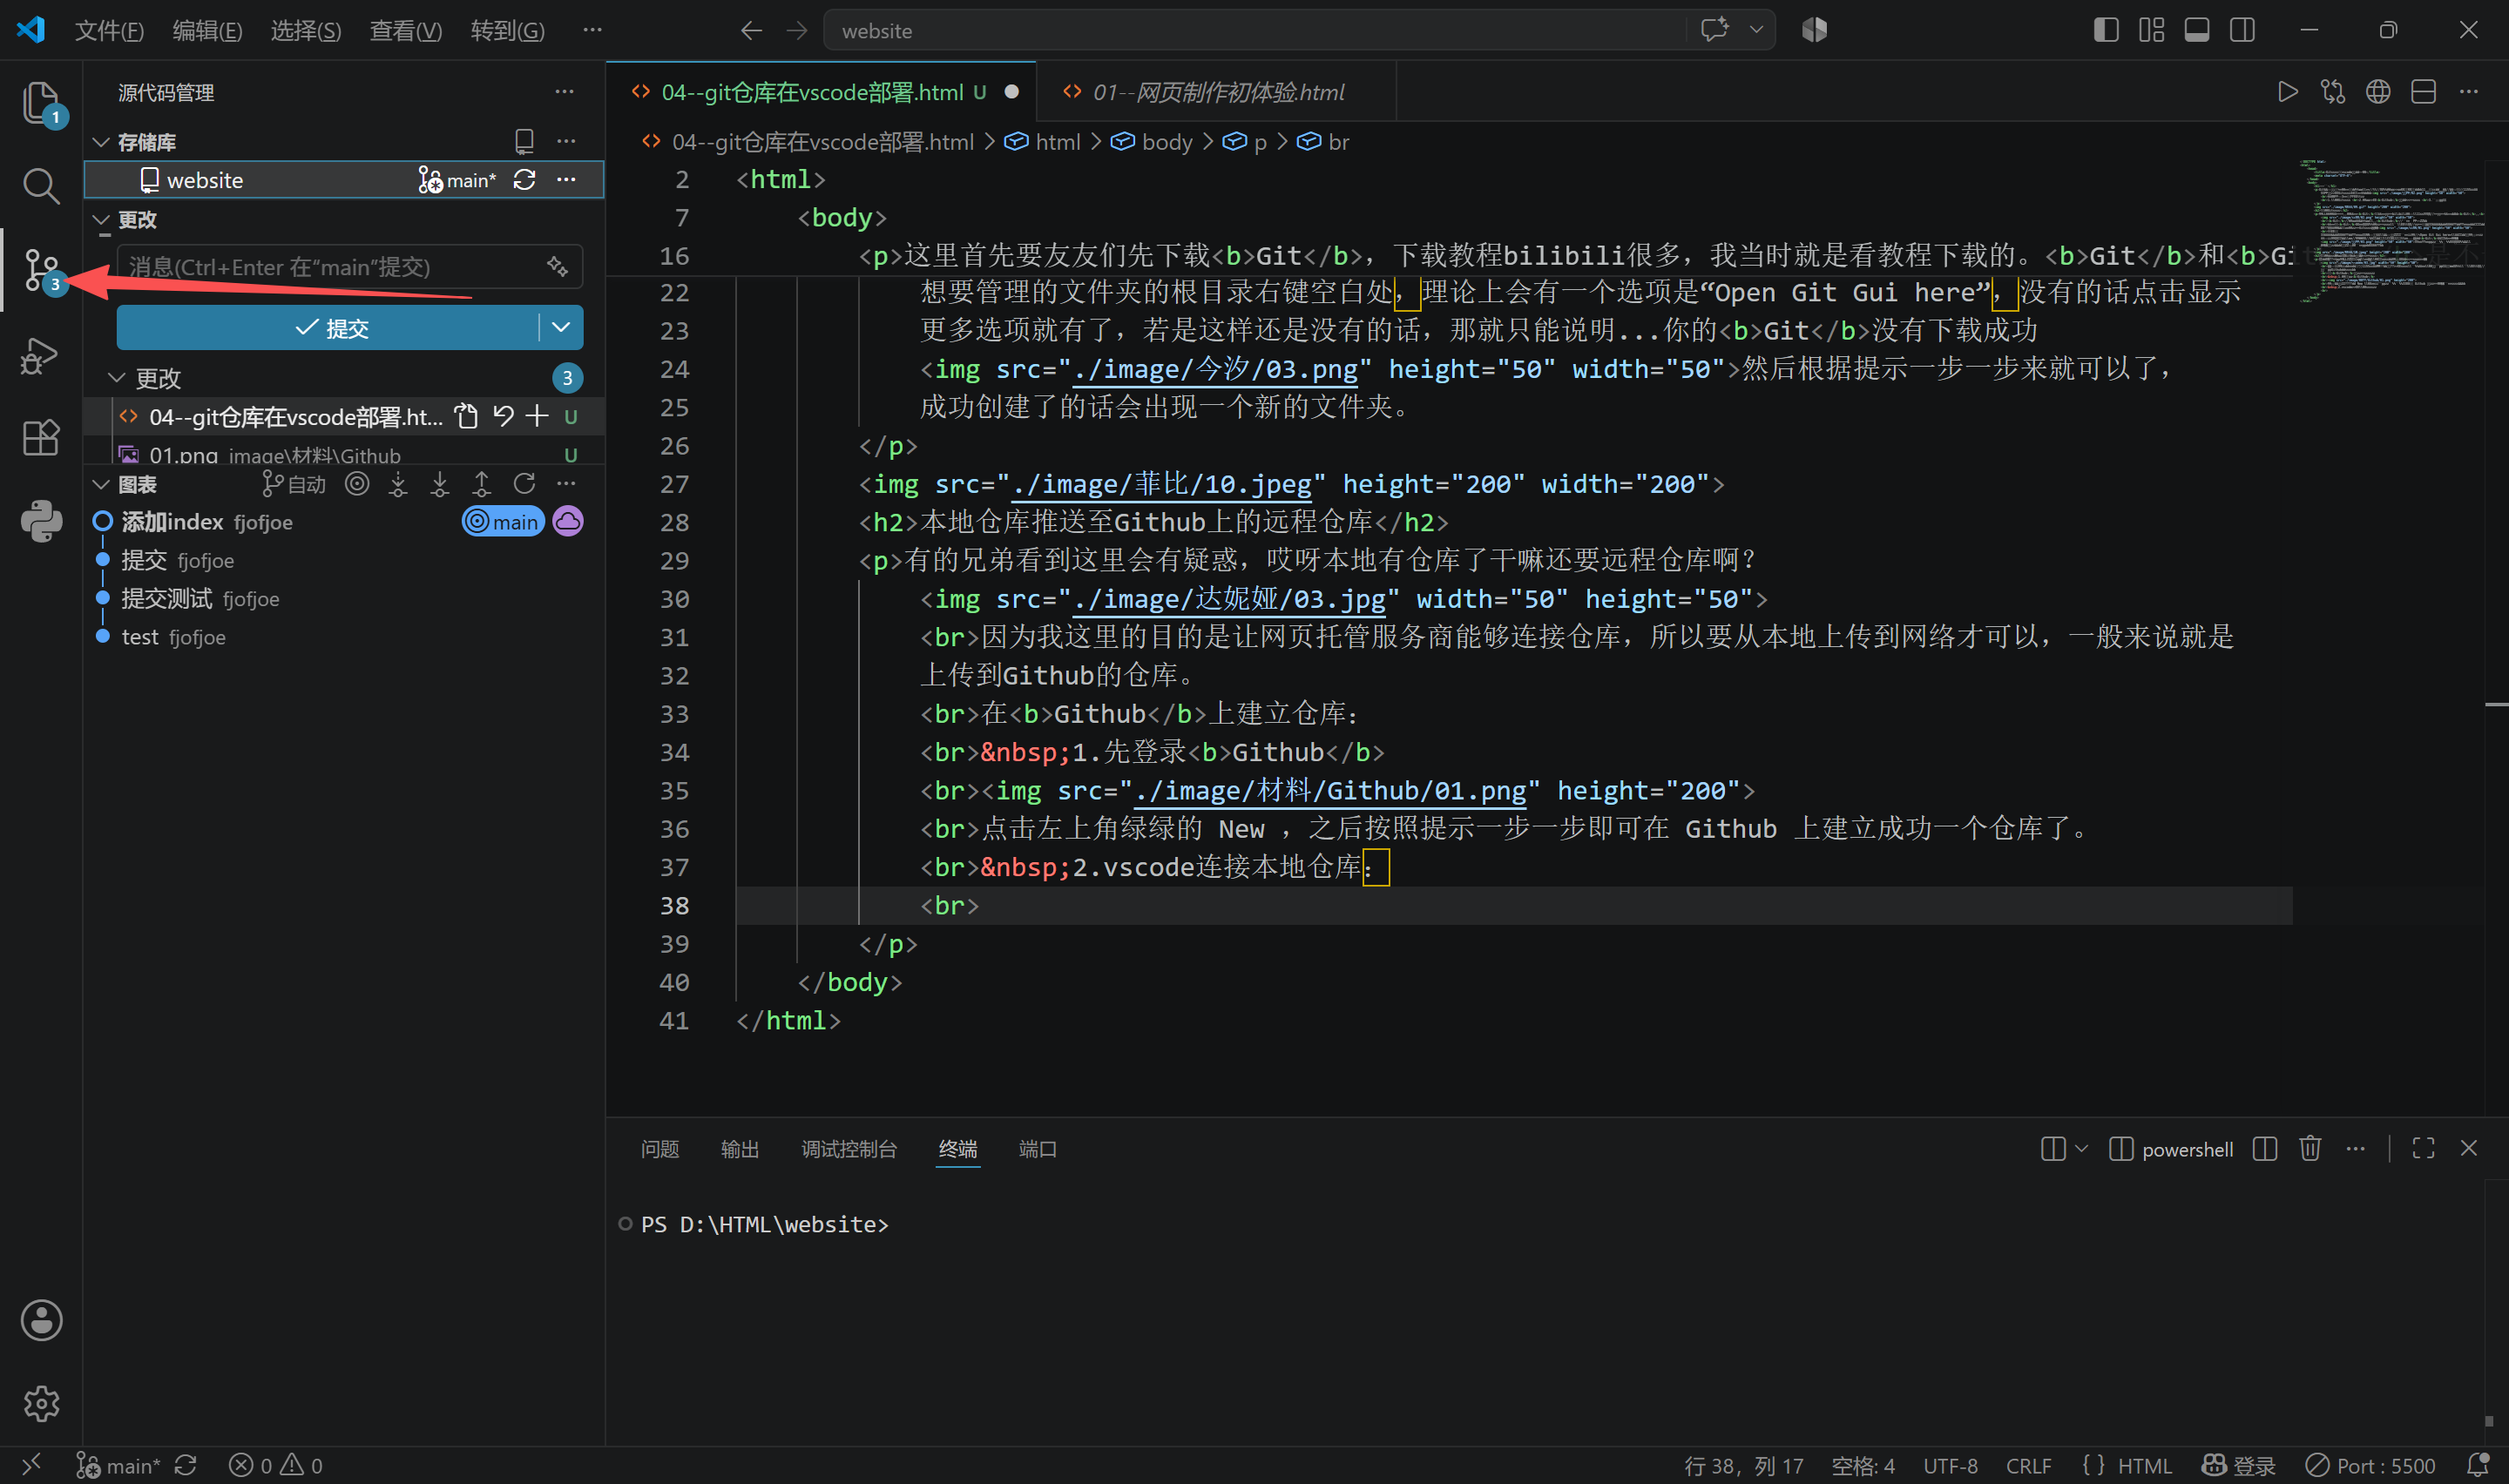Click the pull icon in graph toolbar
The image size is (2509, 1484).
click(x=440, y=484)
